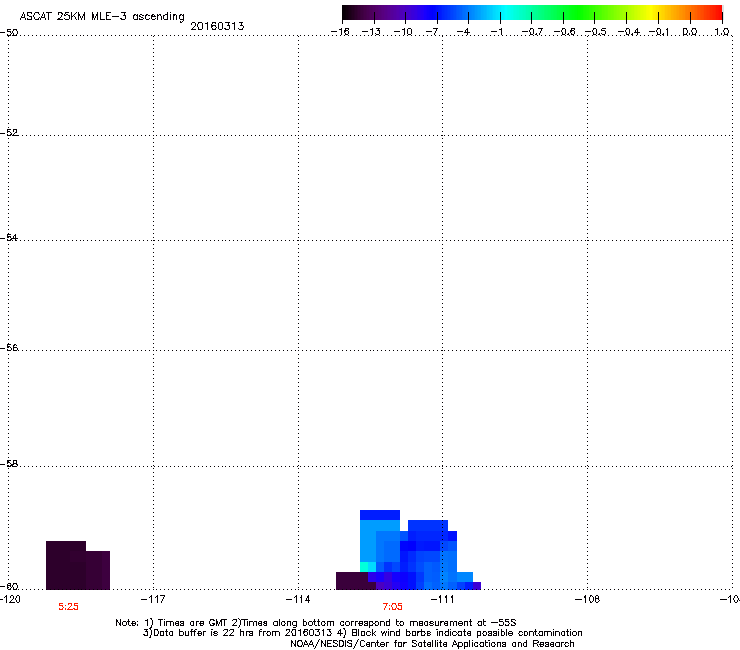Click the color bar tick label -4
The image size is (740, 650).
[x=463, y=32]
